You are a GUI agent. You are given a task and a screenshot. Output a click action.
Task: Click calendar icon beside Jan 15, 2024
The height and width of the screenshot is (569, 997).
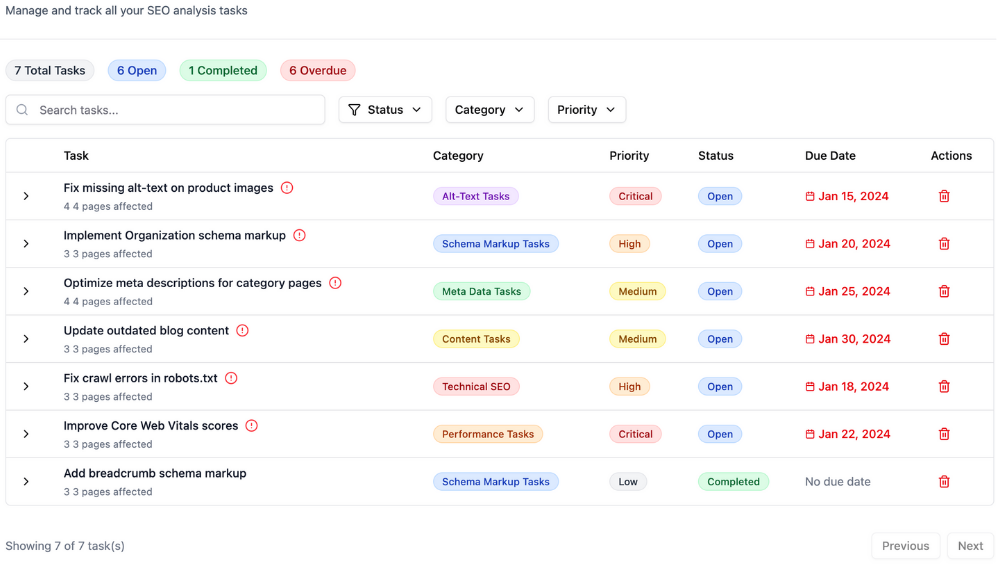(810, 197)
